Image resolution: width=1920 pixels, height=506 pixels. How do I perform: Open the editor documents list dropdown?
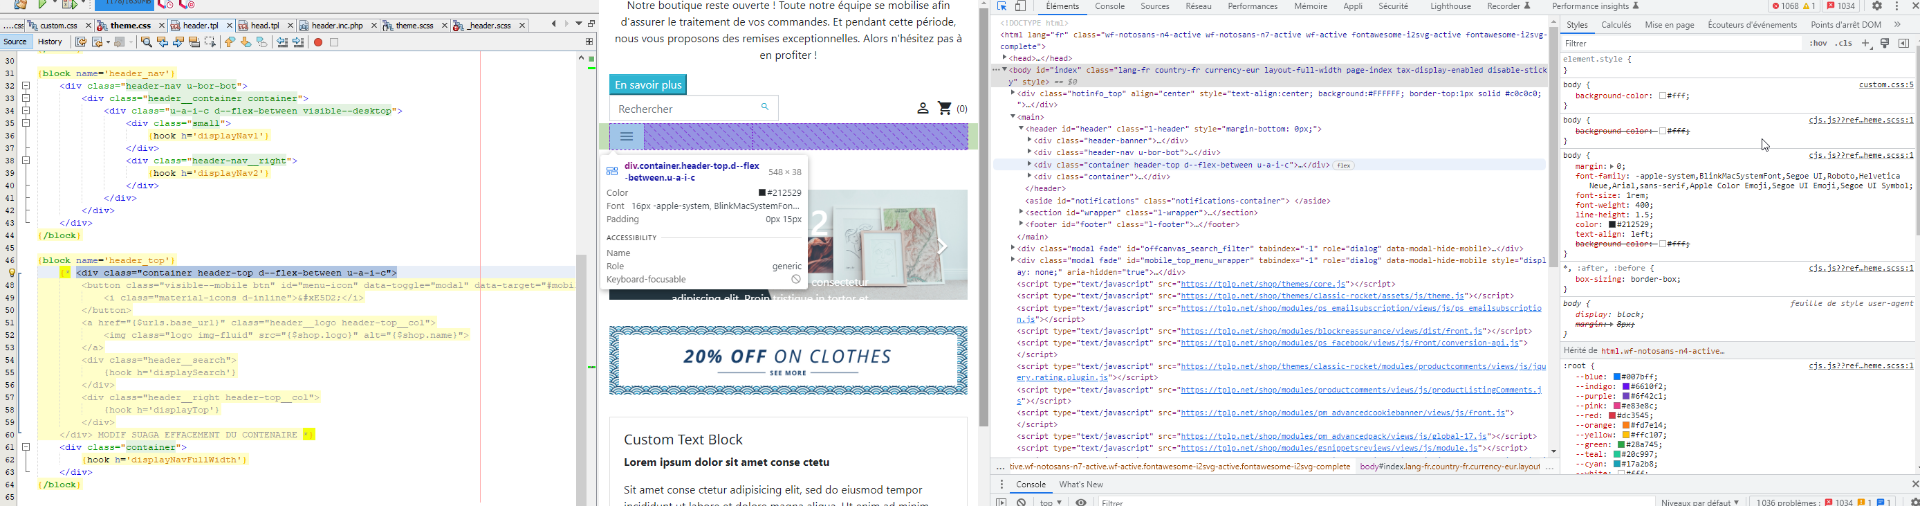tap(579, 24)
